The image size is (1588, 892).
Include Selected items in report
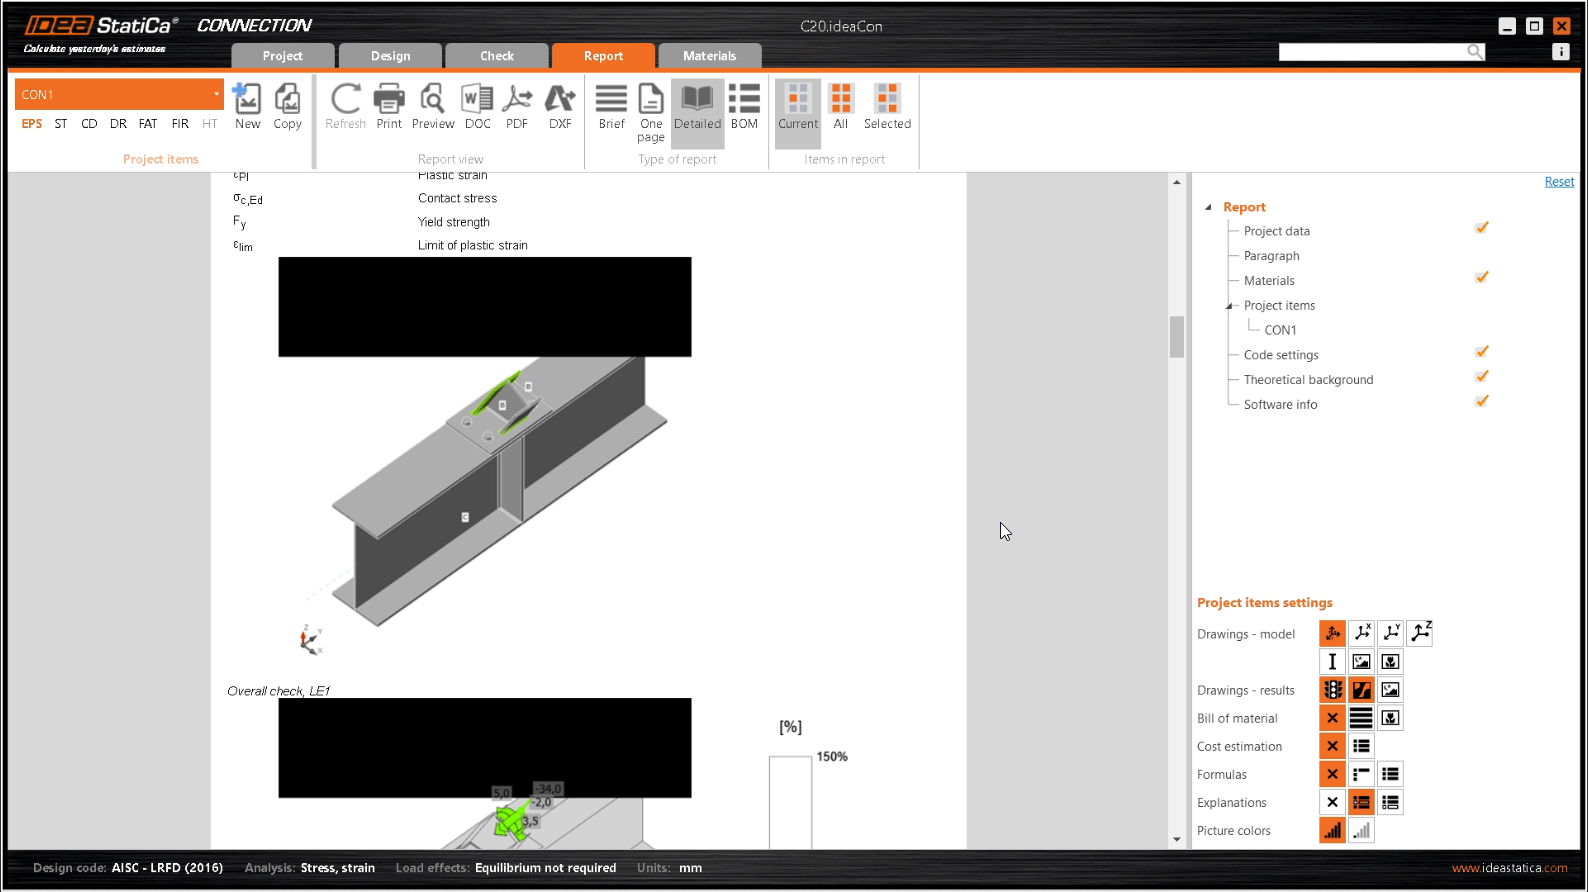coord(887,107)
